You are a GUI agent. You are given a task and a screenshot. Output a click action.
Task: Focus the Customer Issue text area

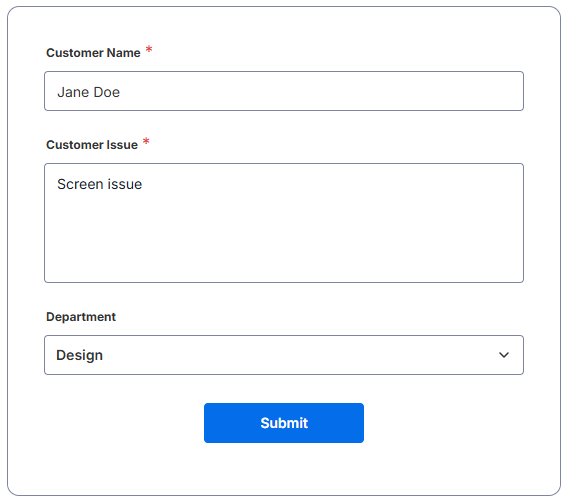point(284,223)
